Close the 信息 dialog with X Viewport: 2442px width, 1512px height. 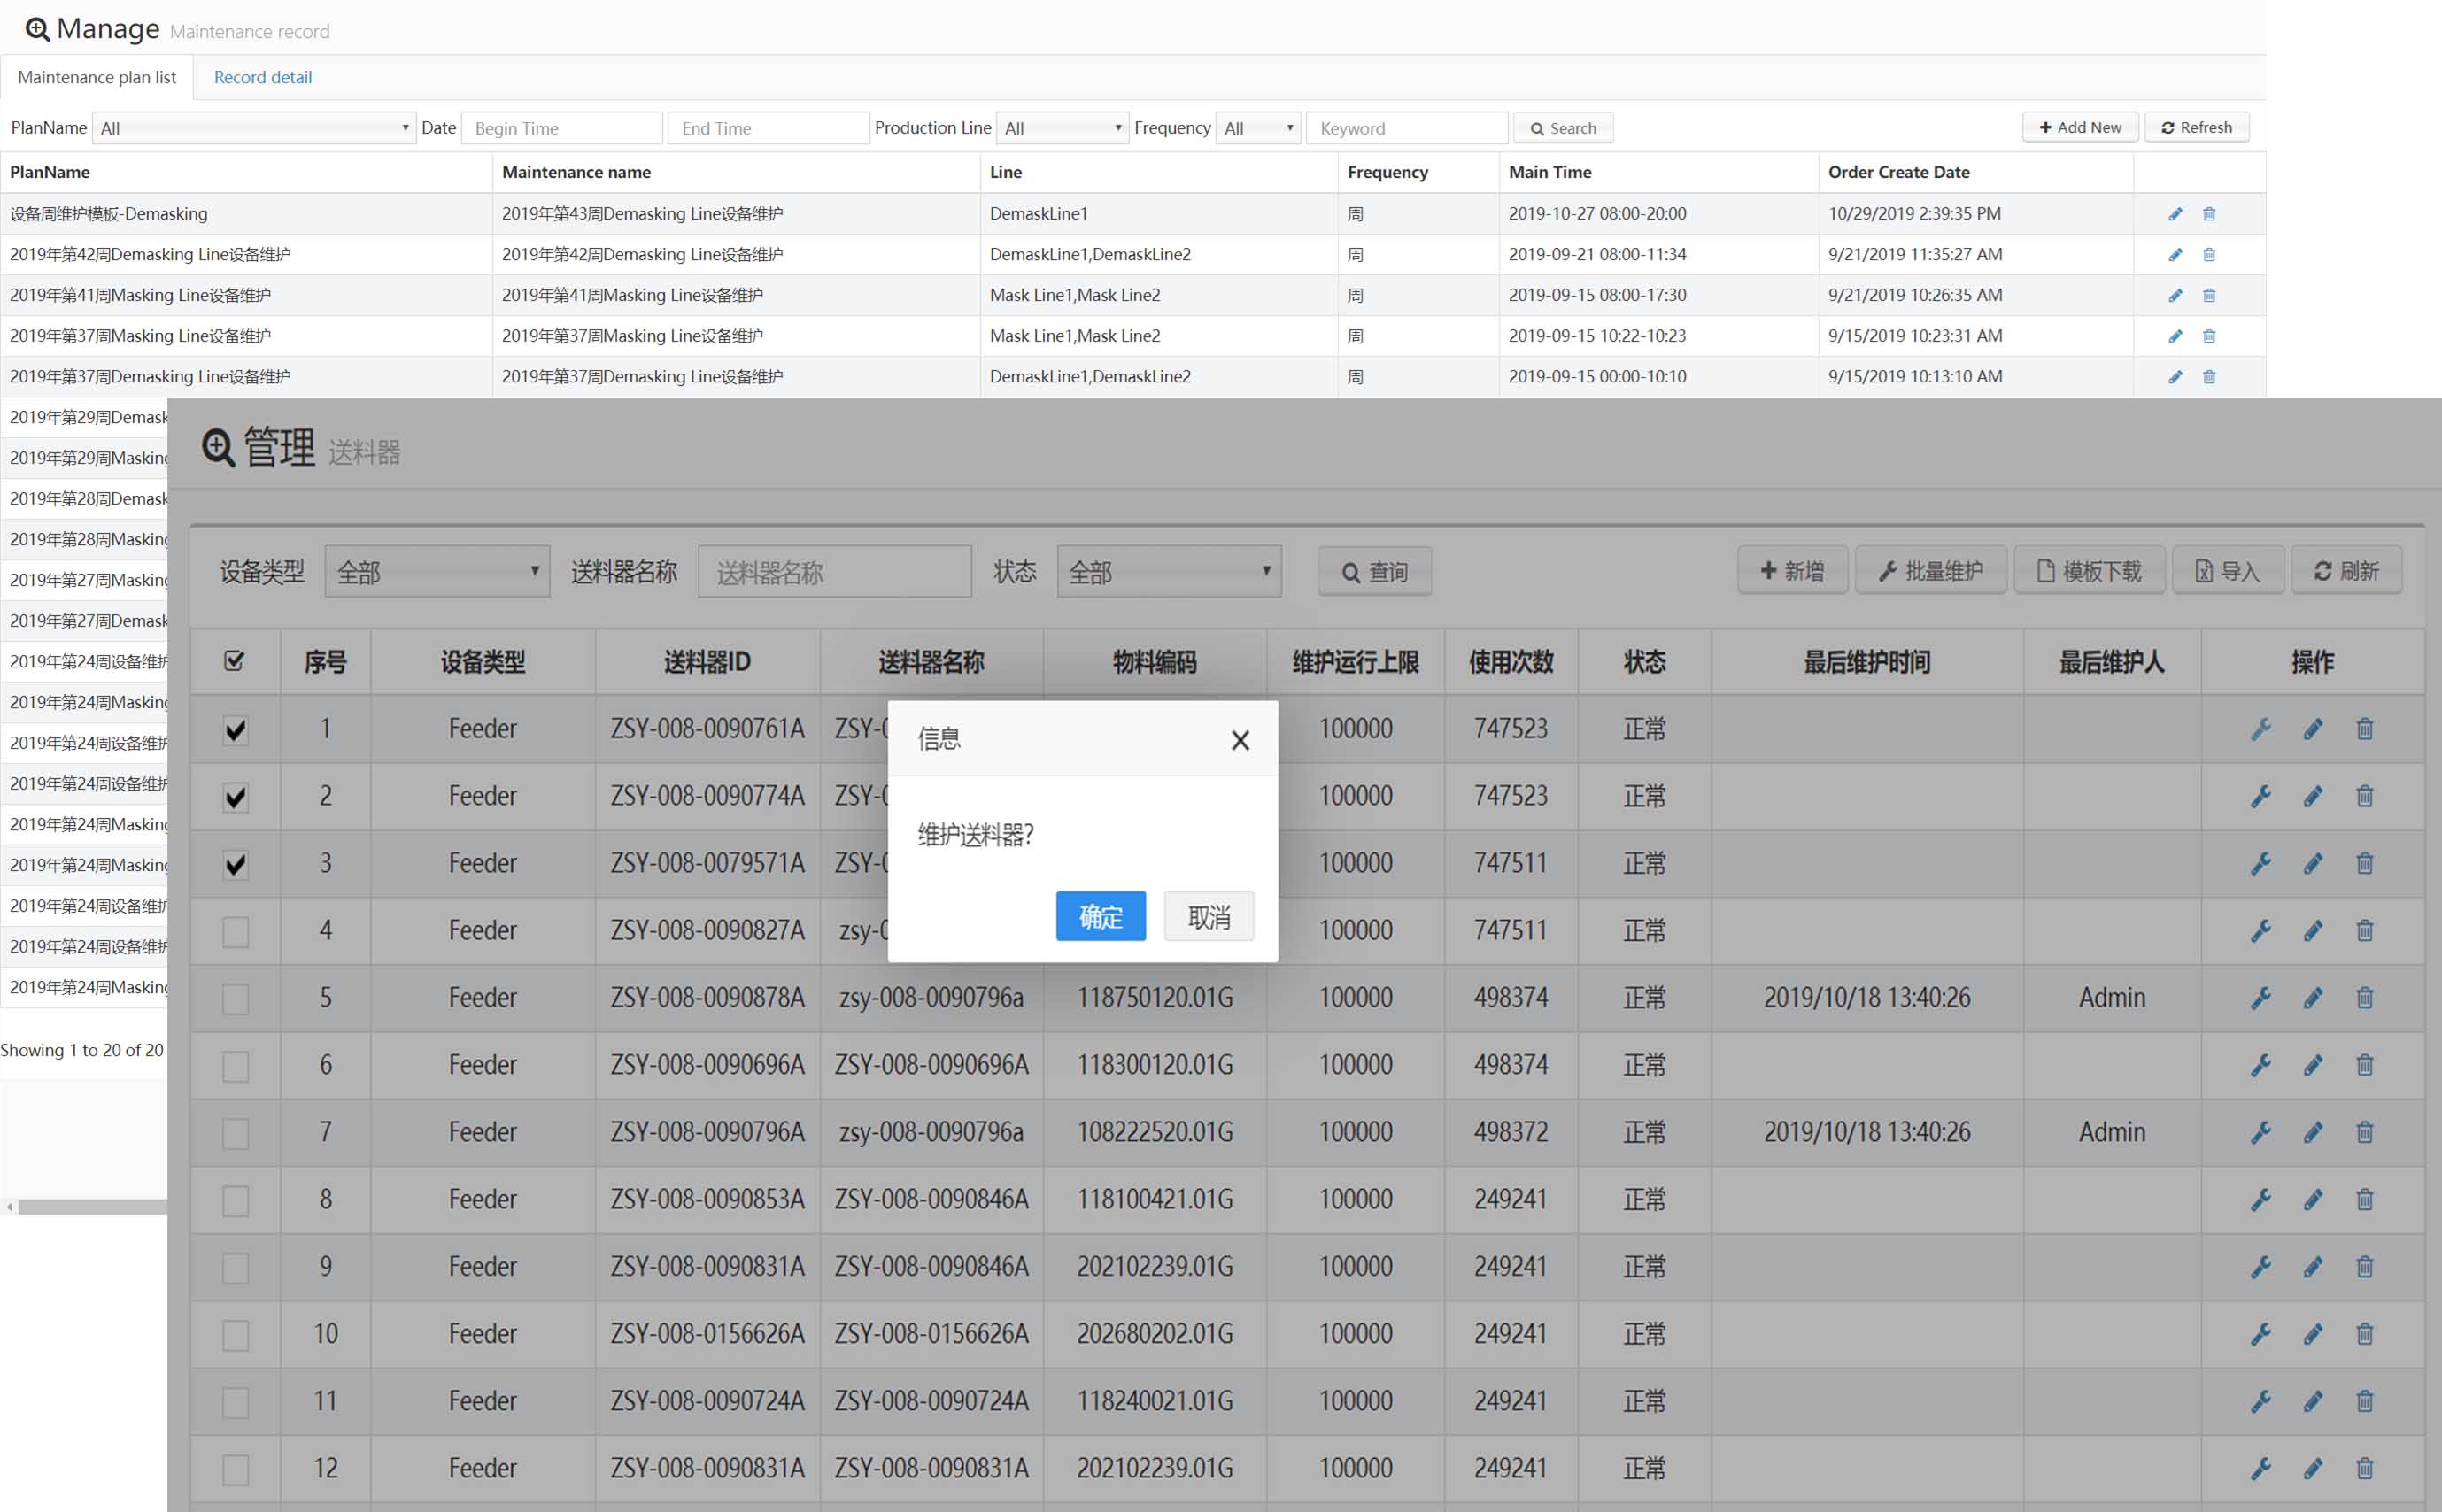click(1240, 741)
